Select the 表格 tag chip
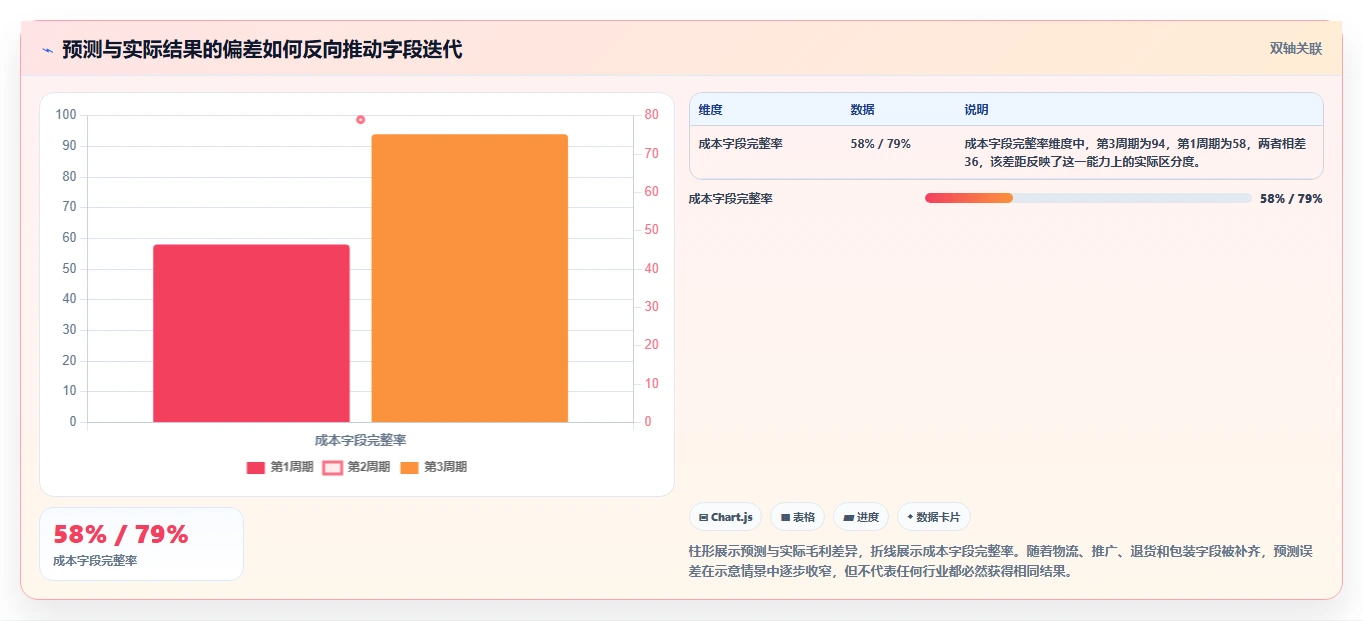The height and width of the screenshot is (621, 1363). 797,517
